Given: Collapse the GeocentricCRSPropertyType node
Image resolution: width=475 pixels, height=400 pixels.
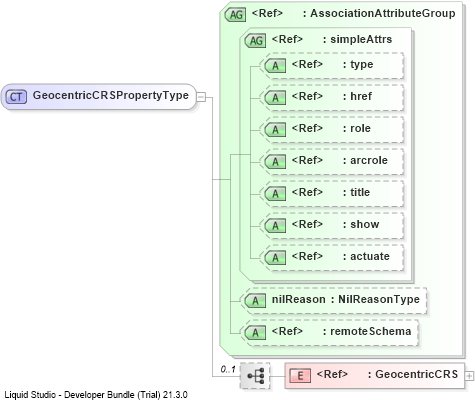Looking at the screenshot, I should 201,97.
